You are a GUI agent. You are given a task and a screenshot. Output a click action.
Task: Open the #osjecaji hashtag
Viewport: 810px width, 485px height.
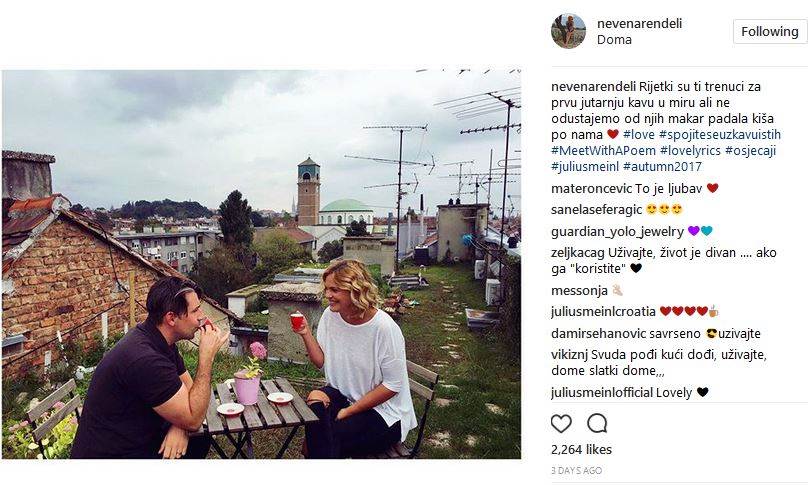click(752, 150)
